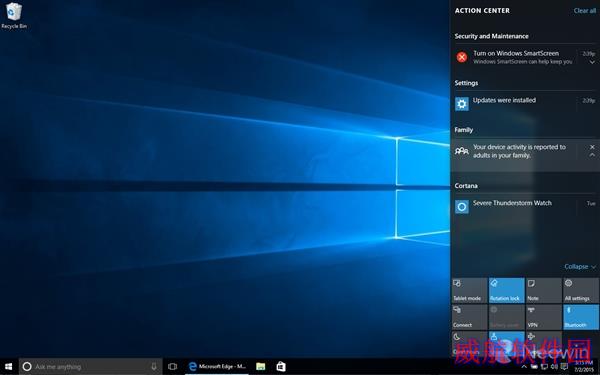Screen dimensions: 600x375
Task: Open the All settings tile
Action: coord(581,290)
